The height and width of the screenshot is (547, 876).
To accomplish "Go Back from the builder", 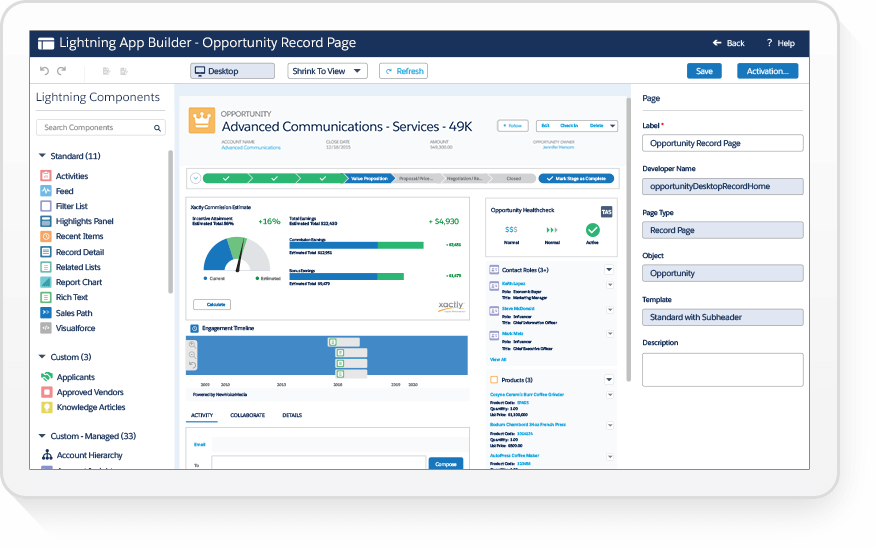I will click(729, 43).
